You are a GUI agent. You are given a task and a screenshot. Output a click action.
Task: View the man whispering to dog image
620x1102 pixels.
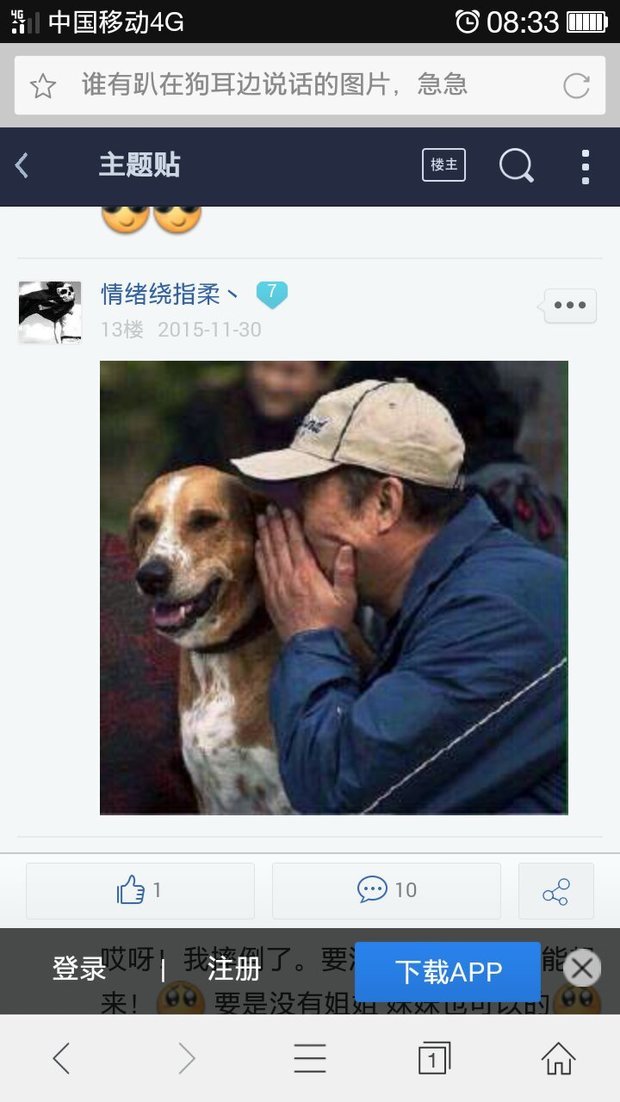click(334, 588)
